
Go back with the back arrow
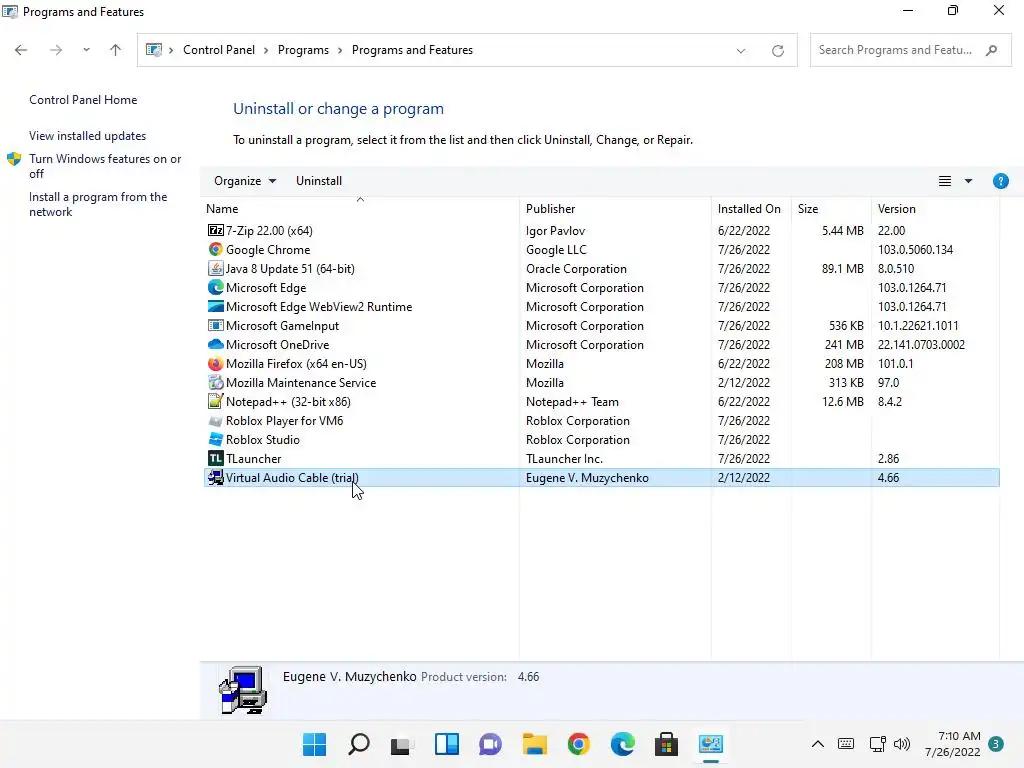(x=21, y=50)
